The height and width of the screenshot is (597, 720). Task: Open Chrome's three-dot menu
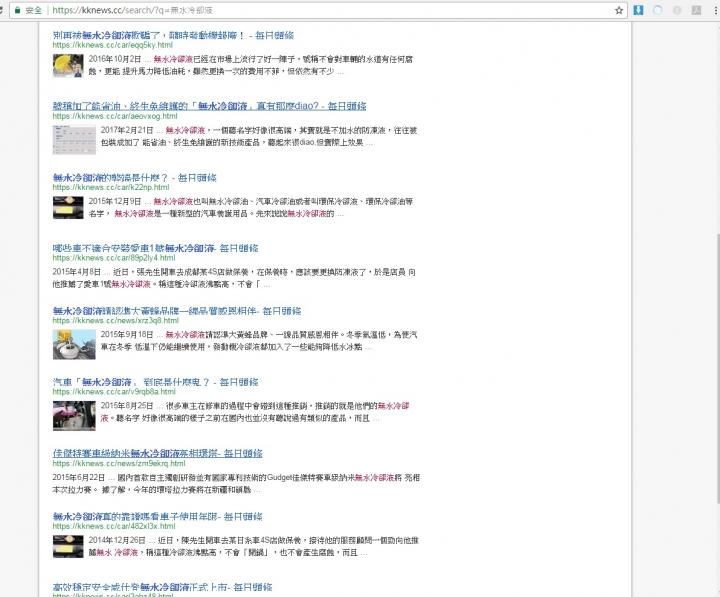point(716,10)
